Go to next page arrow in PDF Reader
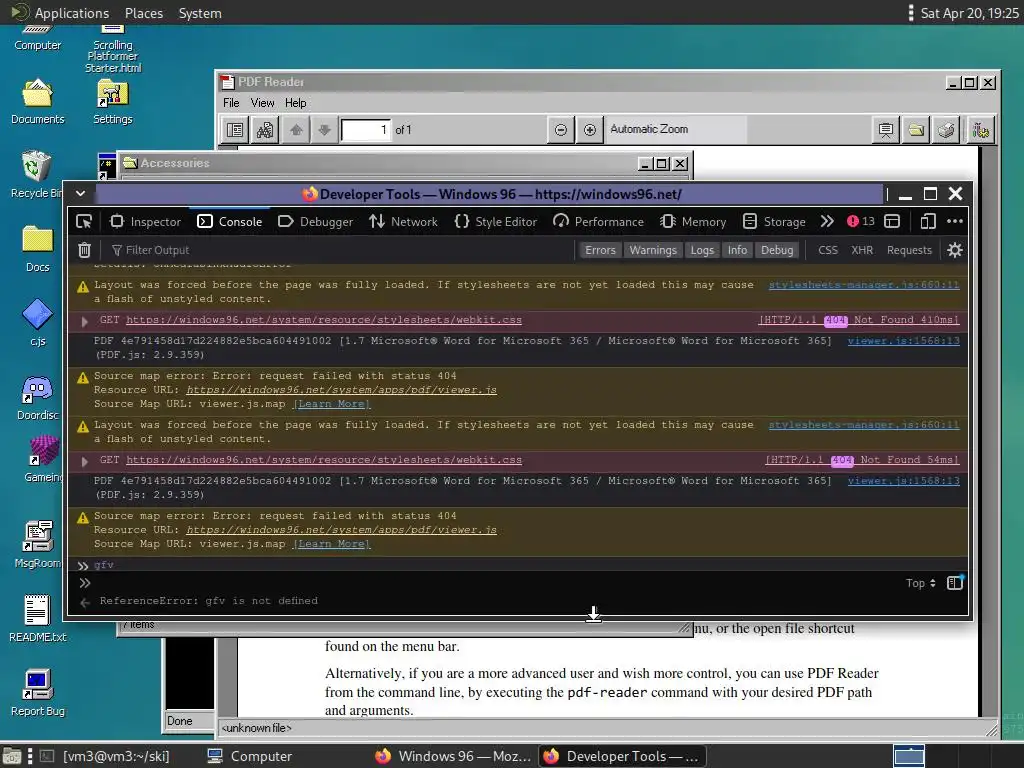The width and height of the screenshot is (1024, 768). (x=324, y=129)
